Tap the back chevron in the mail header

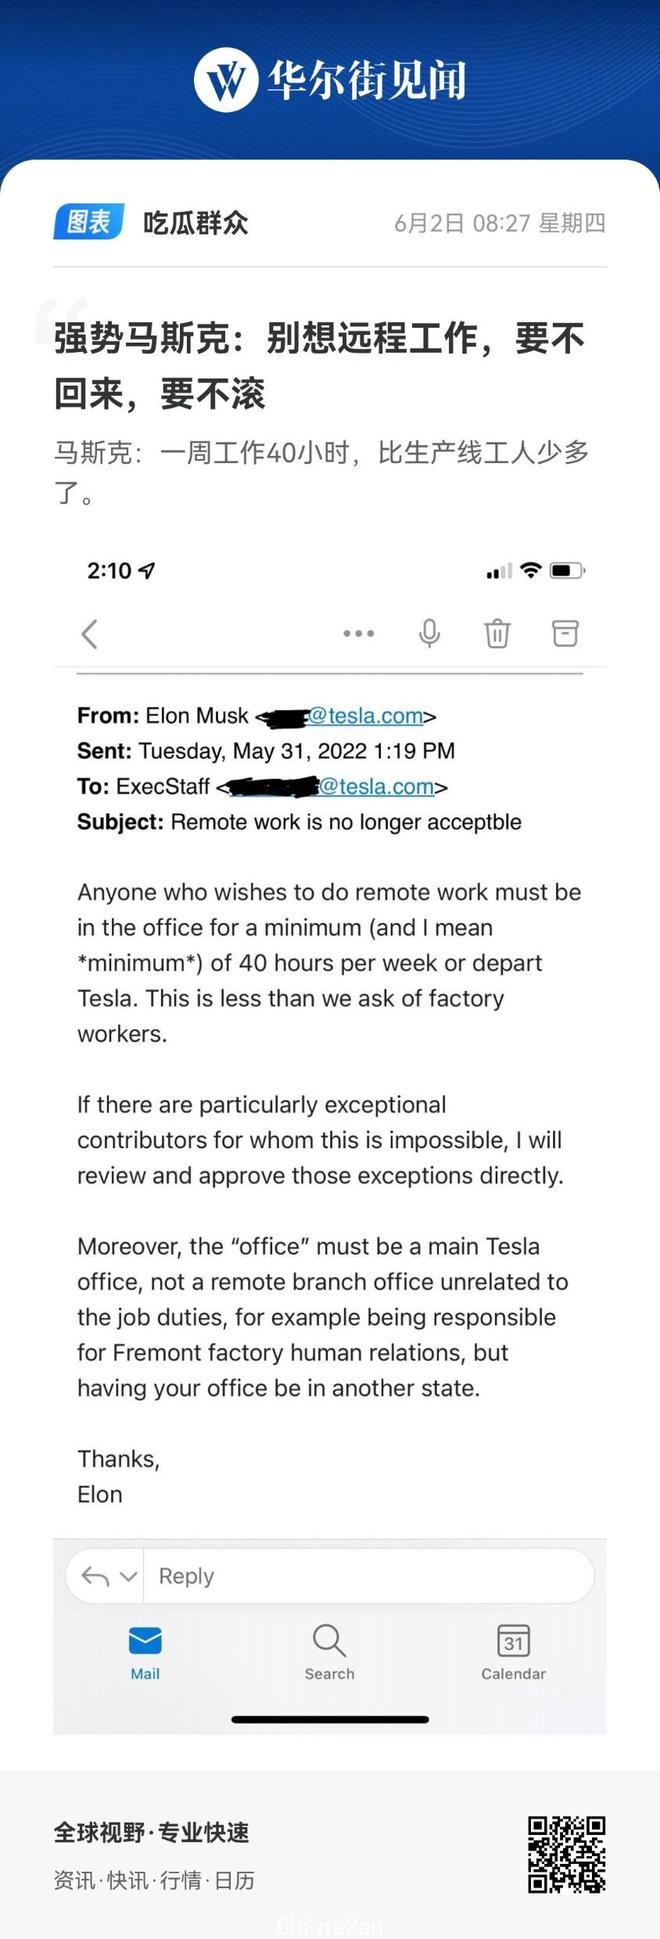[90, 633]
